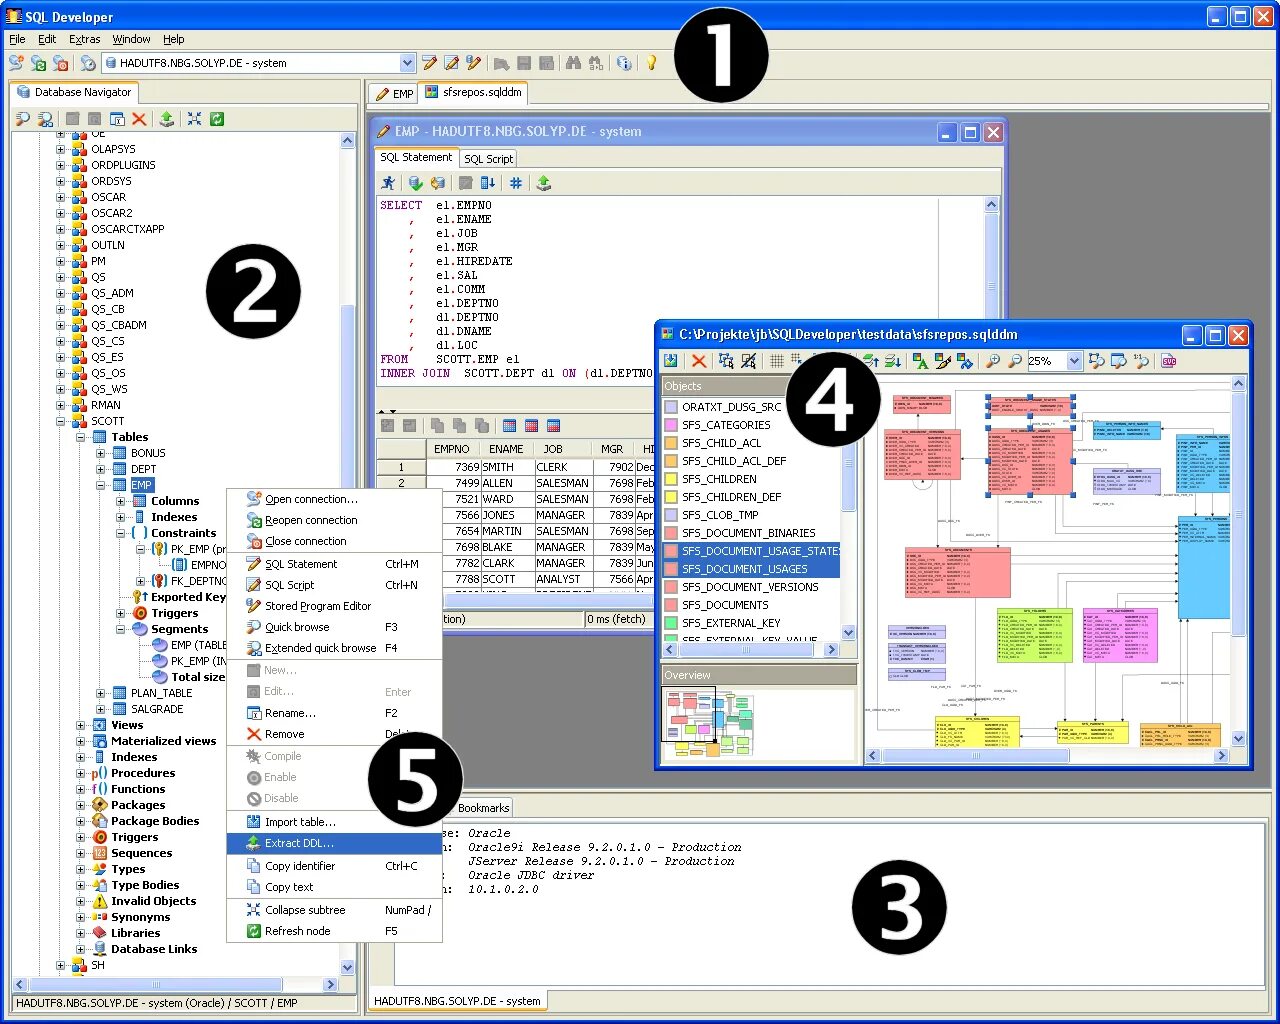Switch to the SQL Script tab
Screen dimensions: 1280x1024
[488, 159]
